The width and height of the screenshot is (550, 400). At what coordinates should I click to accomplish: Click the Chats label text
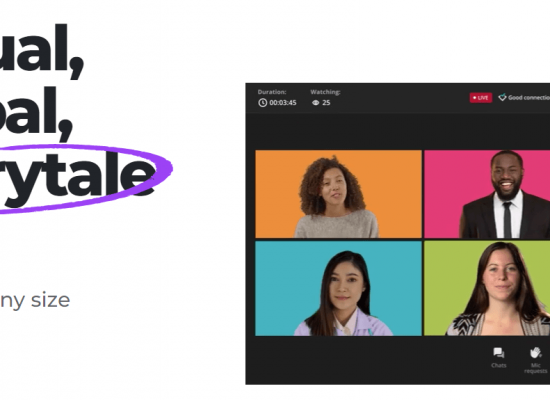(498, 365)
